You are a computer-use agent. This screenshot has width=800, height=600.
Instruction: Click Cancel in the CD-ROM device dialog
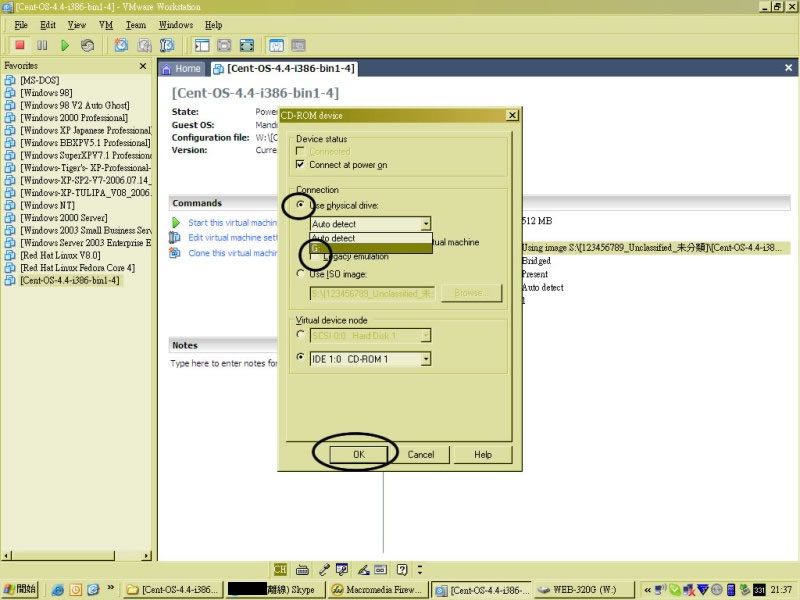[421, 454]
